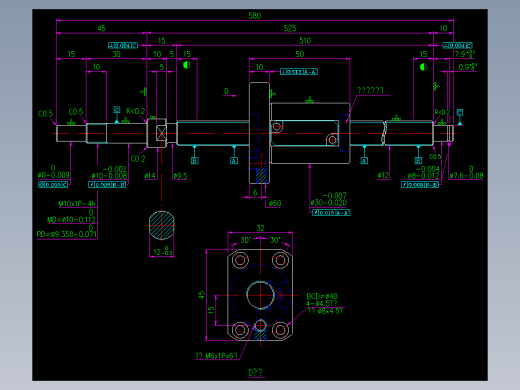This screenshot has width=520, height=390.
Task: Select the ?? M6x1Px6? thread note
Action: point(217,356)
